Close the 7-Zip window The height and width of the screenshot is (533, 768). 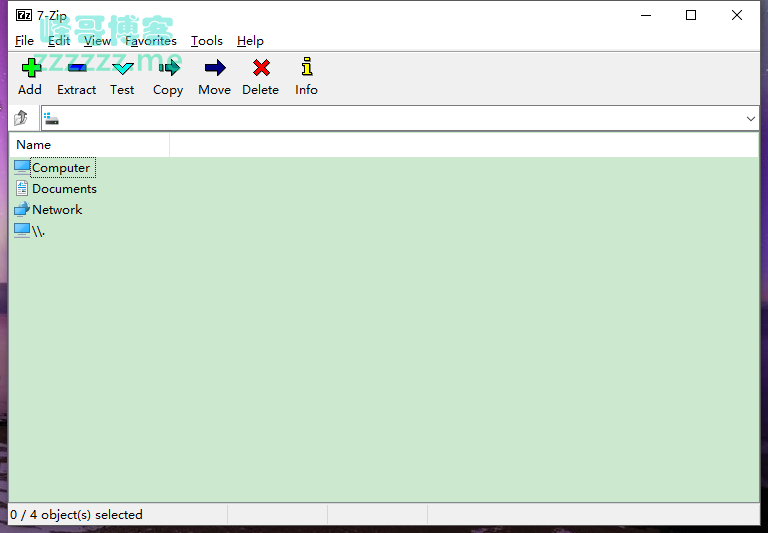tap(737, 15)
